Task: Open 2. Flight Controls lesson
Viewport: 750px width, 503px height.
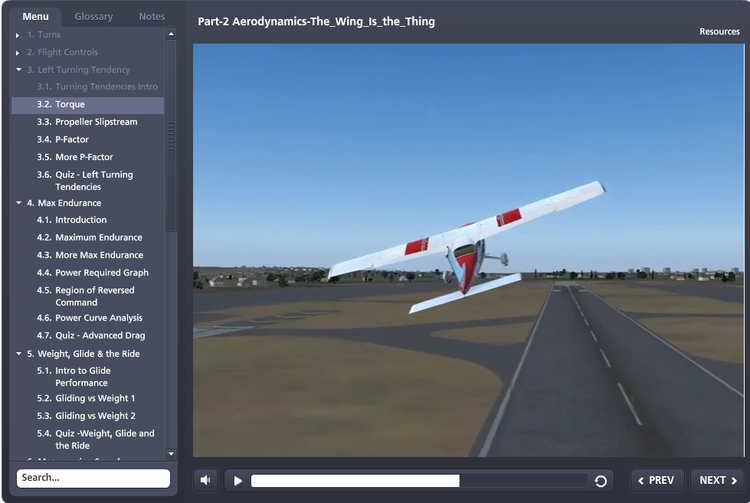Action: click(62, 52)
